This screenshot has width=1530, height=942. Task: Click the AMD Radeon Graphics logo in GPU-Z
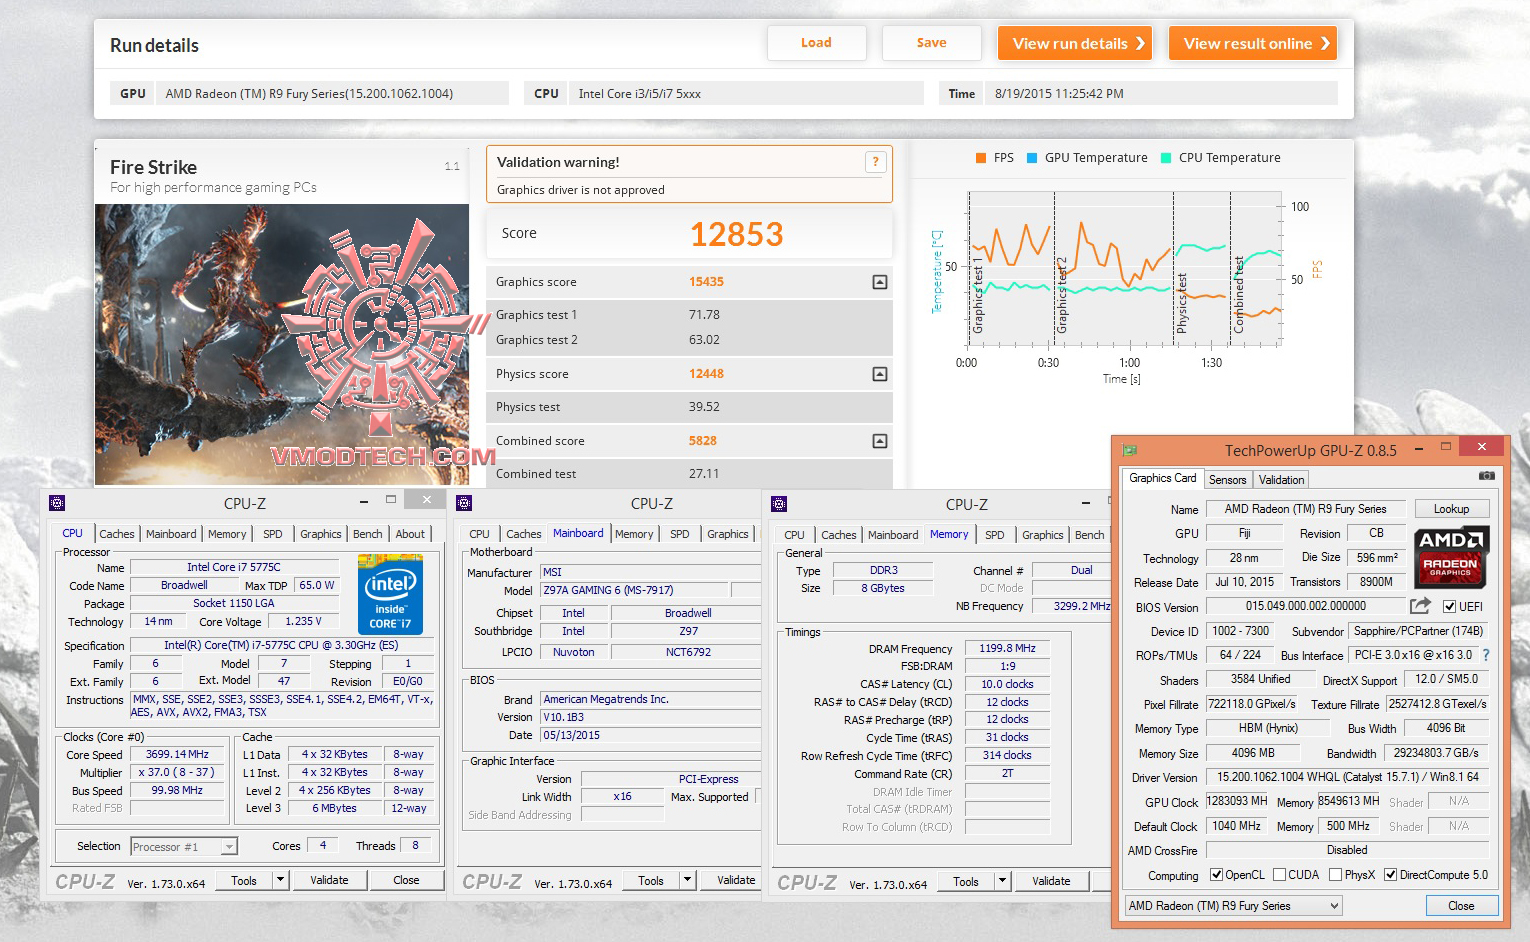[x=1450, y=556]
